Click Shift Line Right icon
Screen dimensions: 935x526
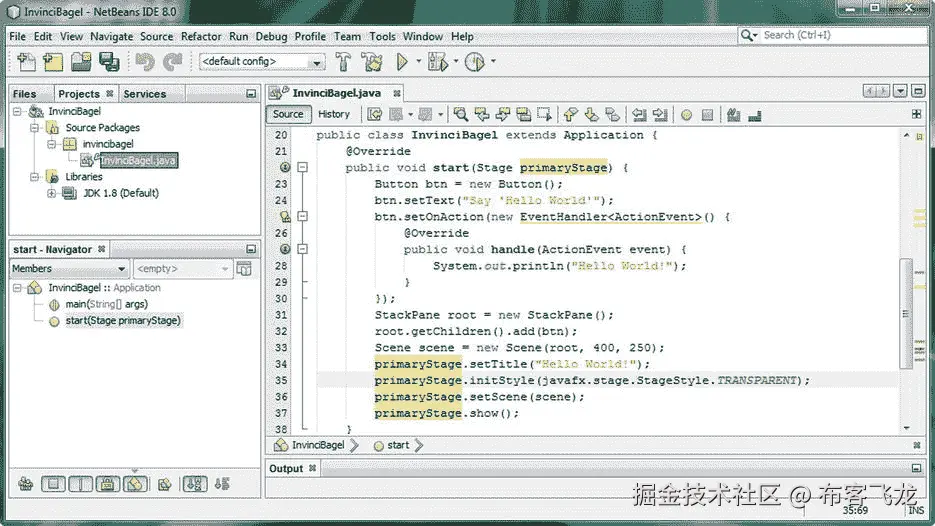click(660, 115)
